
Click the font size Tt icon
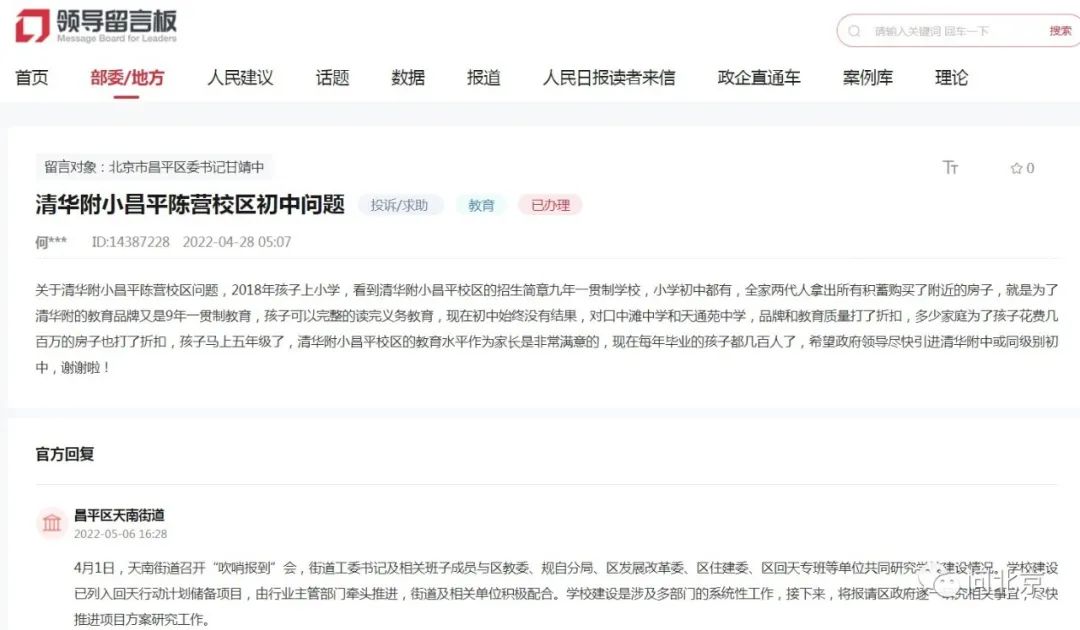pos(951,167)
